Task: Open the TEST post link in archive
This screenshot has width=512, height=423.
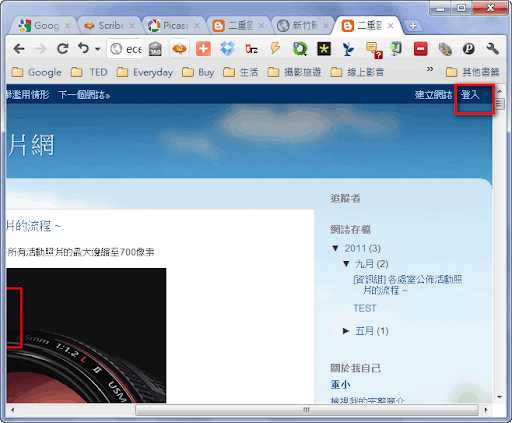Action: [365, 308]
